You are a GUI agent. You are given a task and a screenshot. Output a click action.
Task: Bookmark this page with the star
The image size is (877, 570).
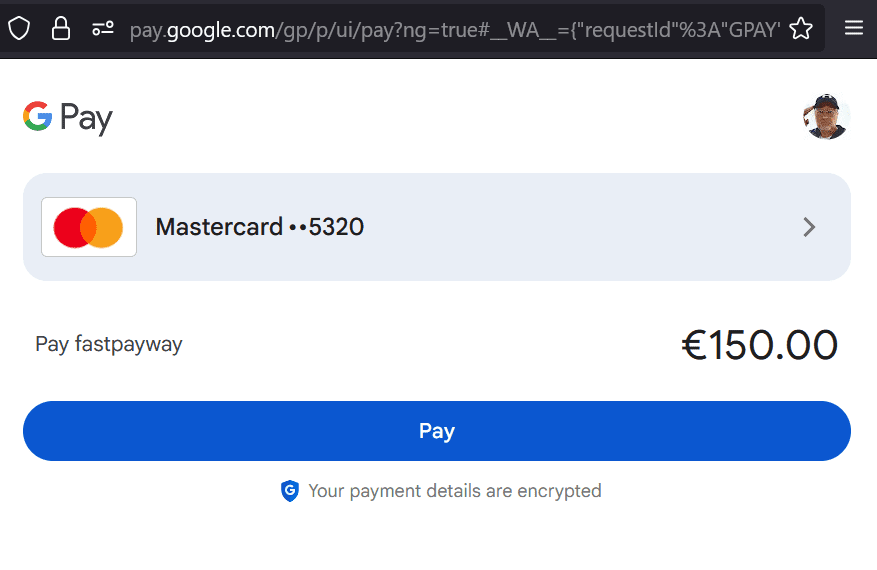pos(801,28)
